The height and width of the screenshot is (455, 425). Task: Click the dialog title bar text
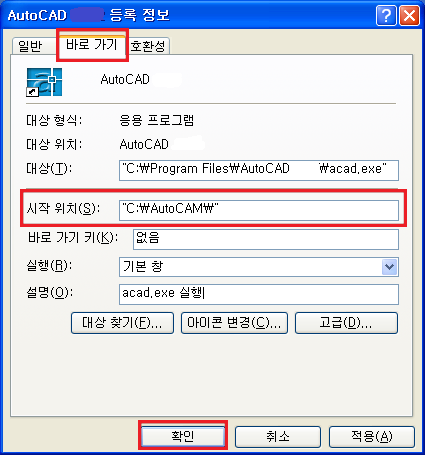89,15
